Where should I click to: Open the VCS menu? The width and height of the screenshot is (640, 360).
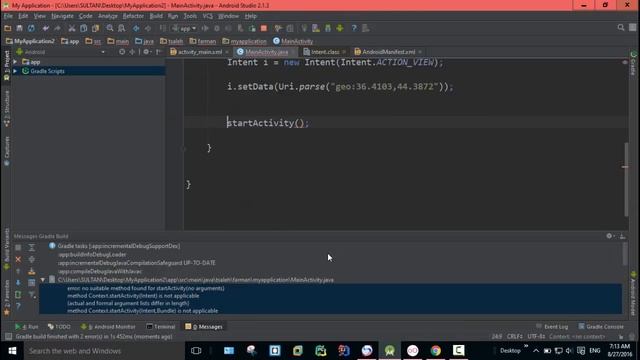[207, 16]
